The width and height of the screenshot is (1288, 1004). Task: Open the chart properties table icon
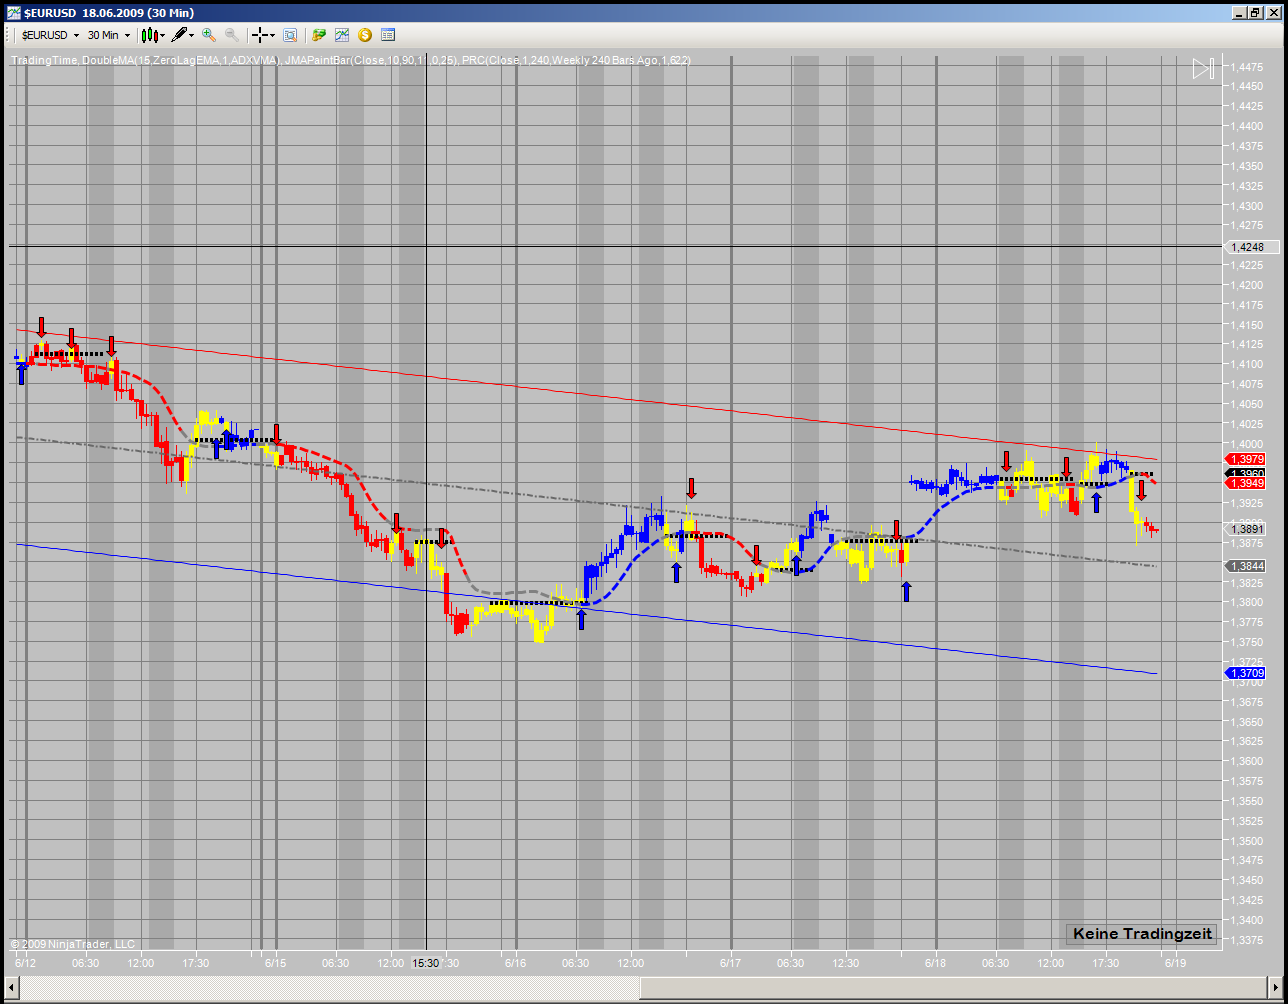388,35
